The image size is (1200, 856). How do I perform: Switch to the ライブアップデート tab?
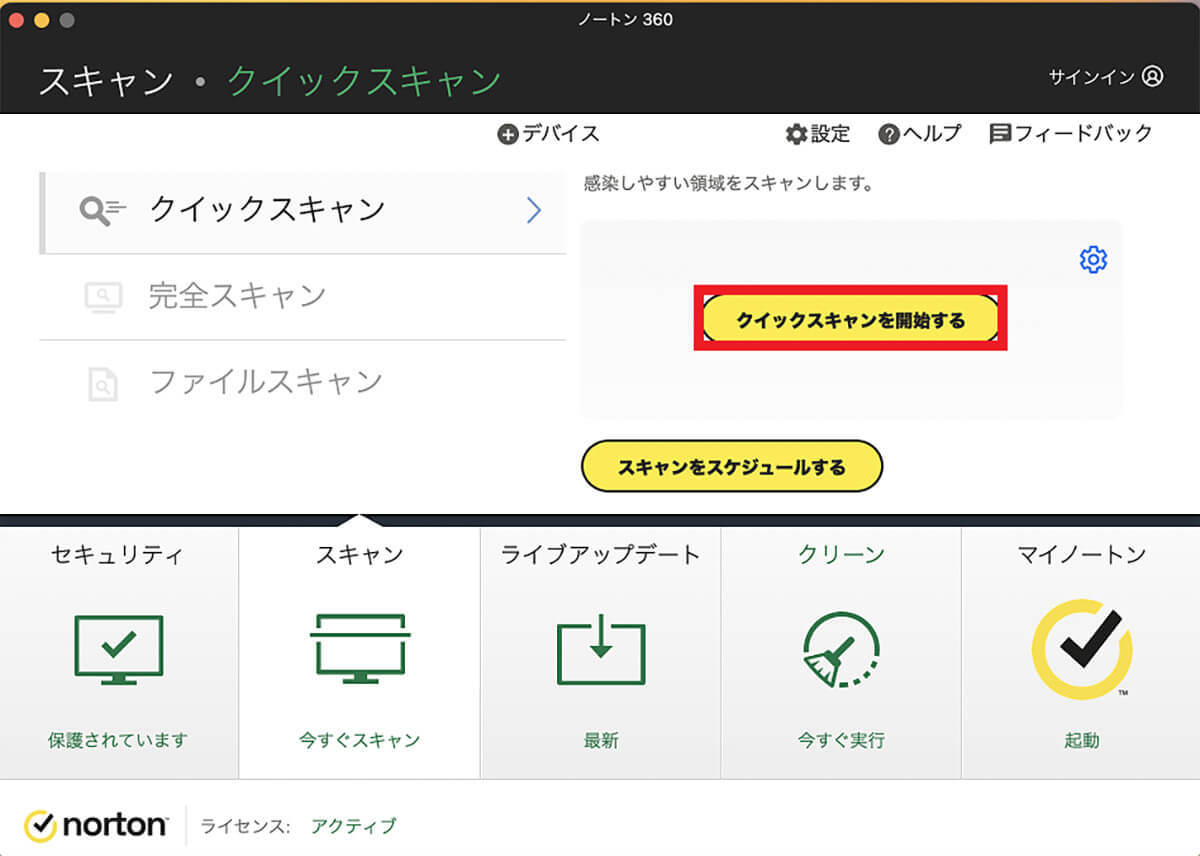point(601,653)
